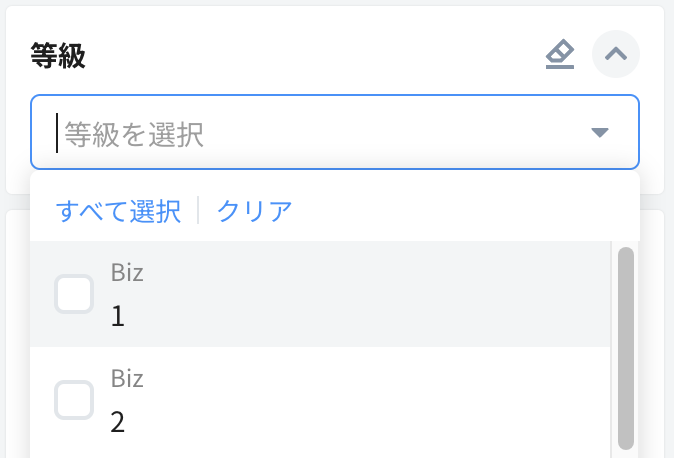Click the number 1 option text
The width and height of the screenshot is (674, 458).
point(118,317)
